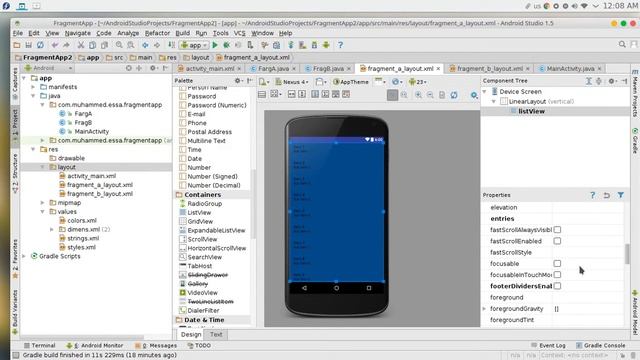Check the focusable property checkbox
The image size is (640, 360).
(557, 263)
